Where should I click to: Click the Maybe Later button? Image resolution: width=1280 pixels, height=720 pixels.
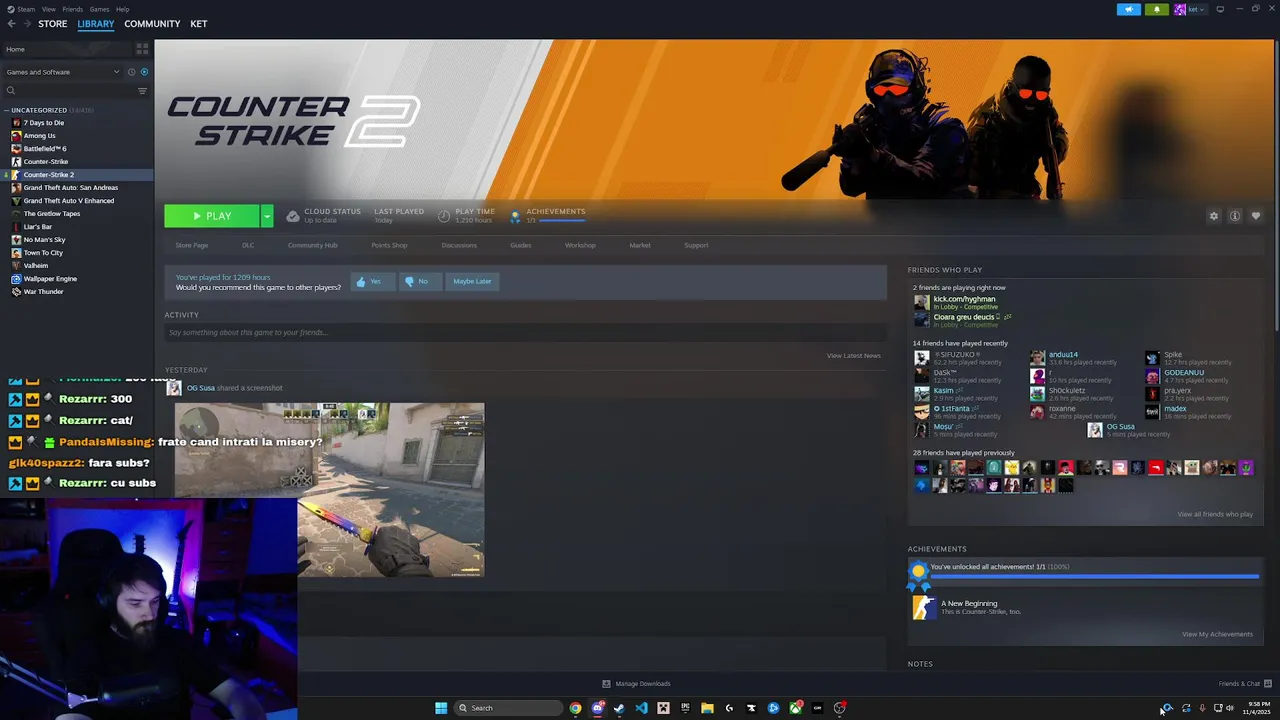click(472, 282)
